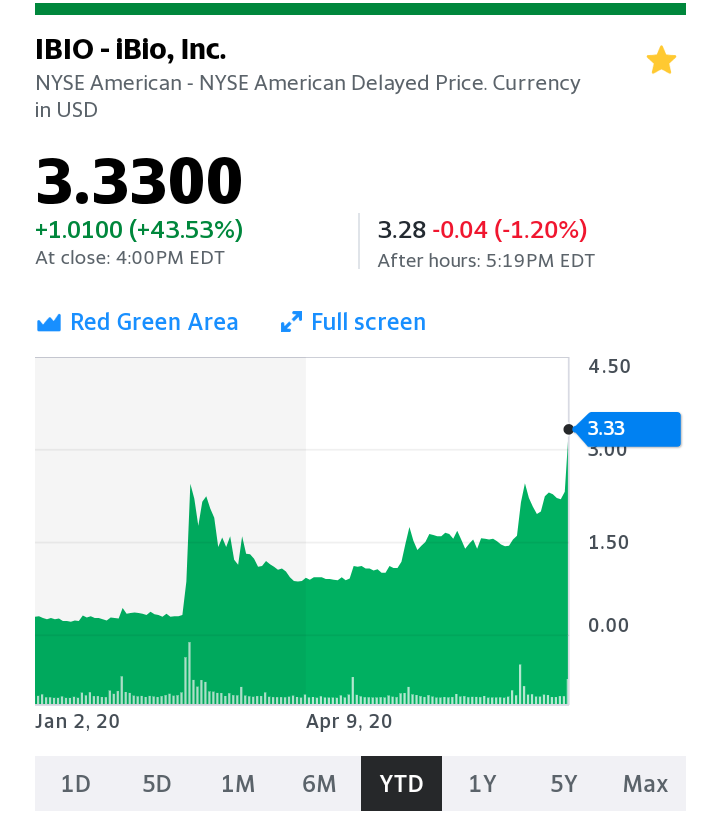
Task: Click the Full screen expand arrows icon
Action: [x=291, y=322]
